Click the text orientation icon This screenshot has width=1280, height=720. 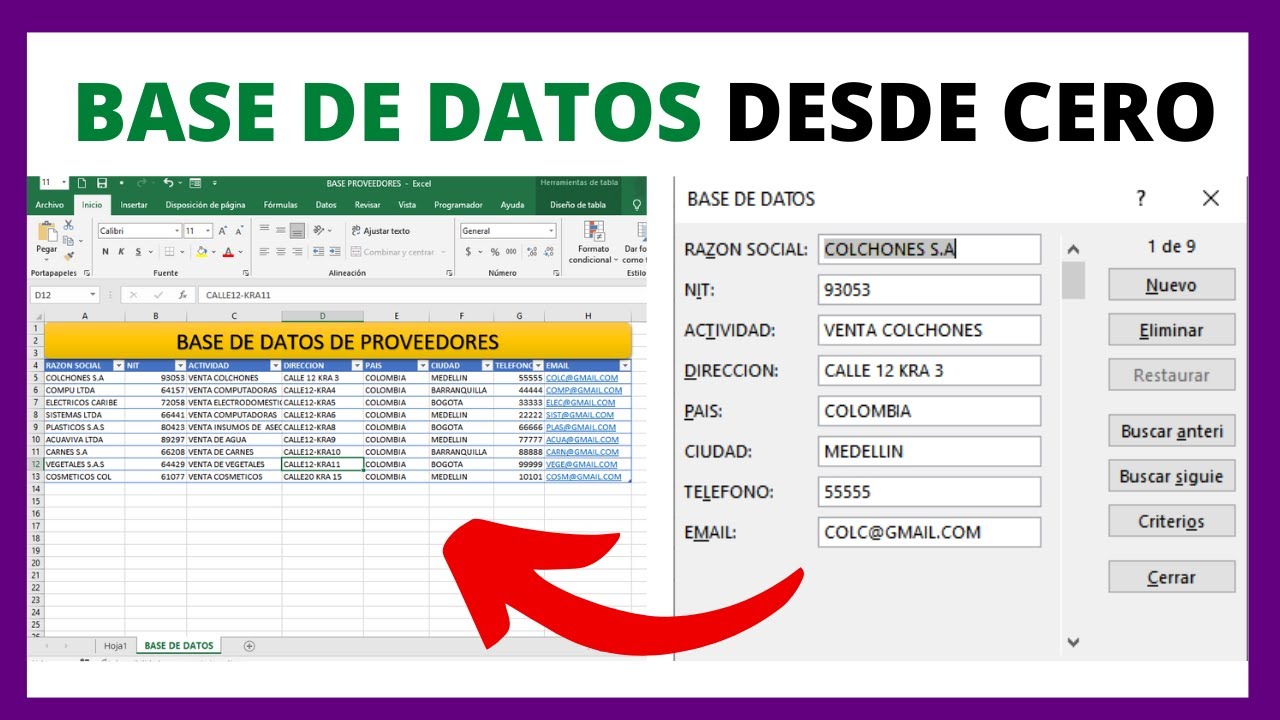(x=318, y=230)
